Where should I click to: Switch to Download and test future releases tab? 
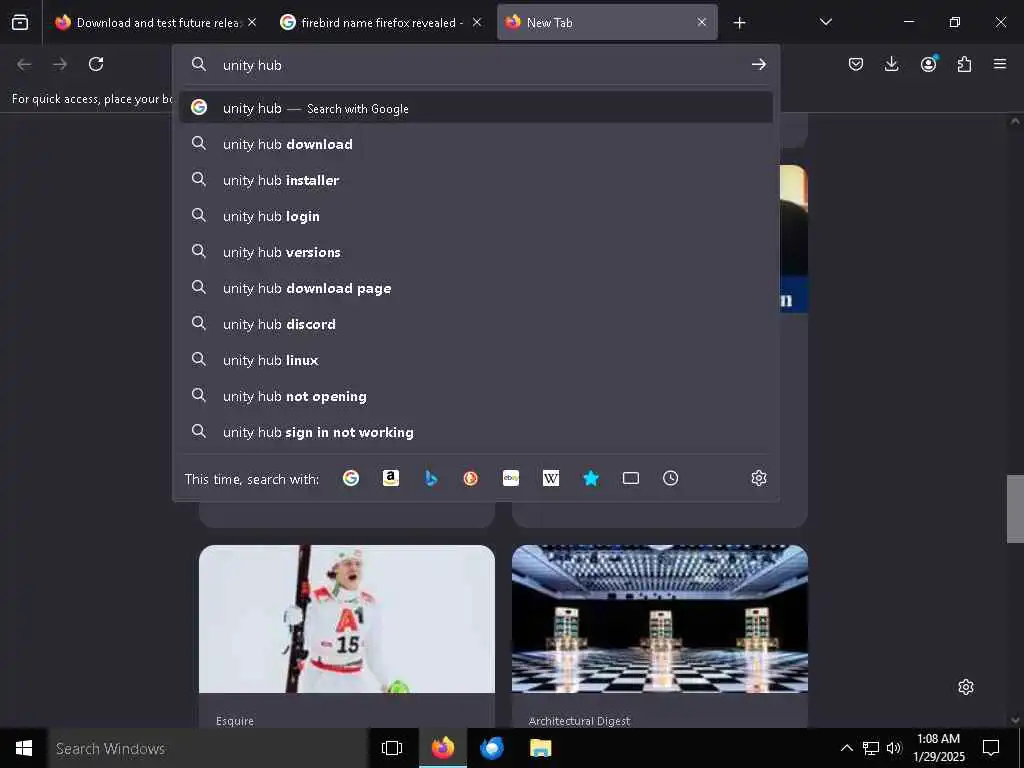(157, 22)
